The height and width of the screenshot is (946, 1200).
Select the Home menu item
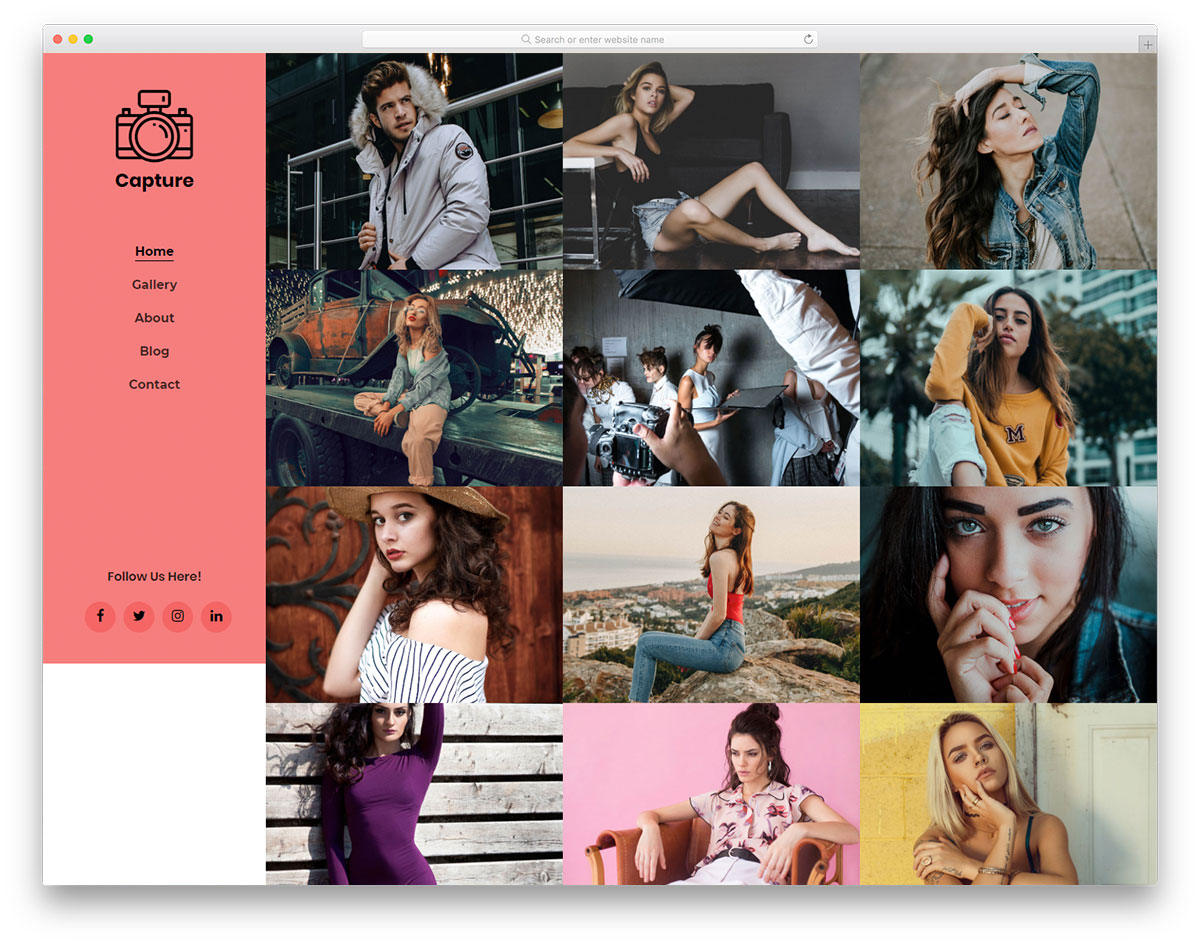tap(154, 251)
